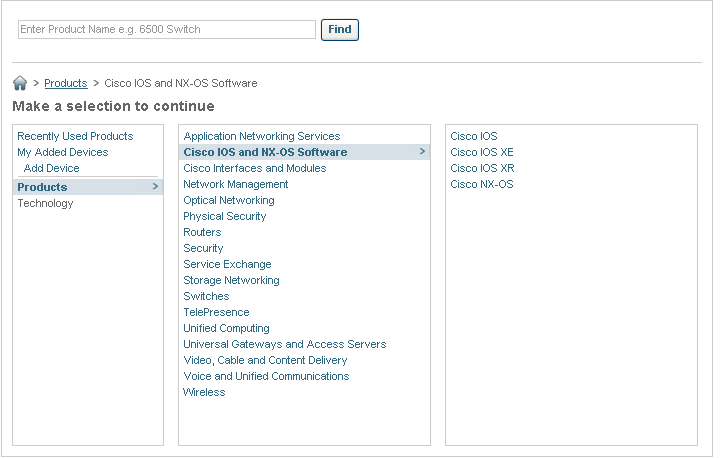This screenshot has height=458, width=720.
Task: Click the Find button
Action: point(340,30)
